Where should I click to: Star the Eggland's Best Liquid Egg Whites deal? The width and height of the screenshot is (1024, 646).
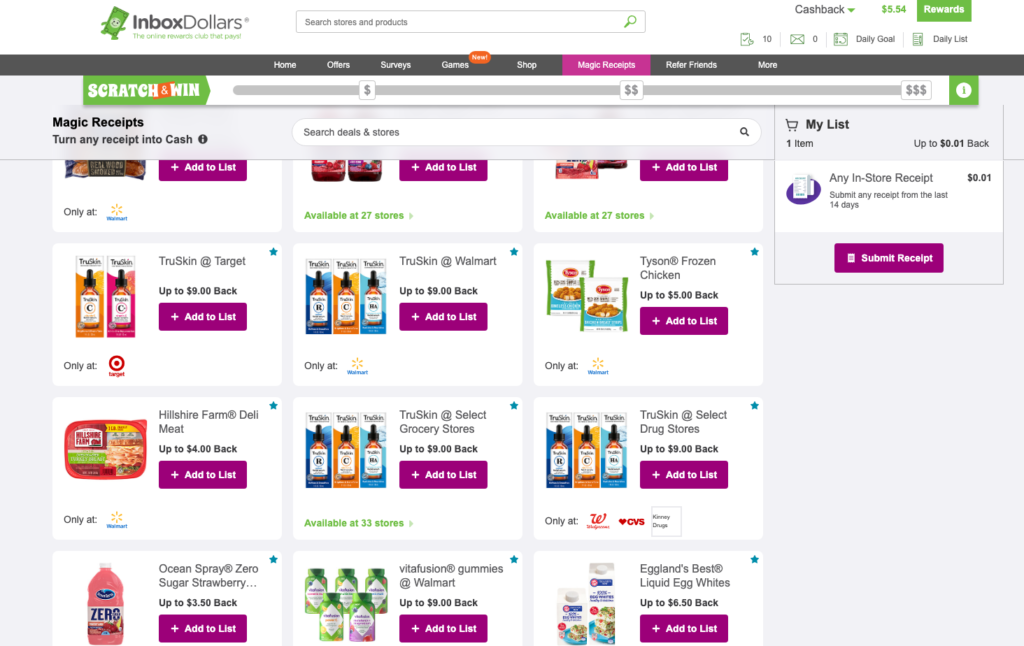point(754,559)
